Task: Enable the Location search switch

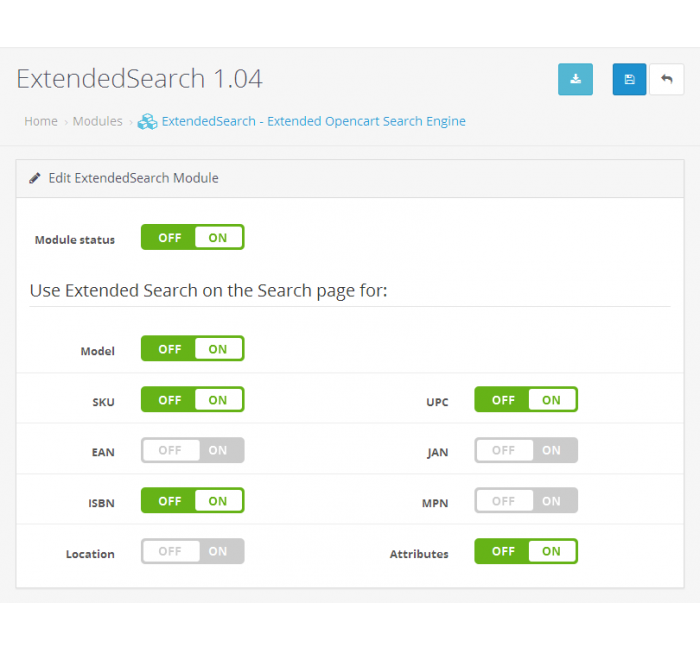Action: pyautogui.click(x=192, y=551)
